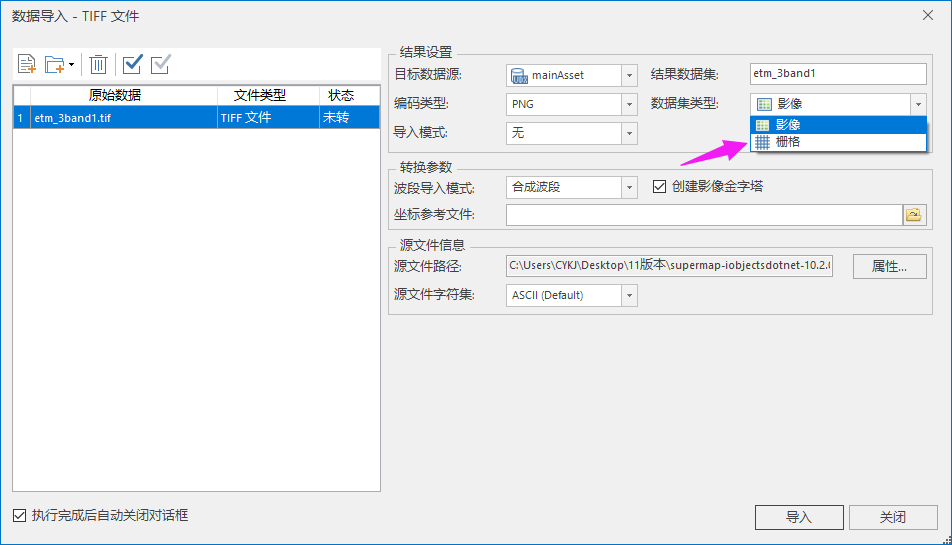Viewport: 952px width, 545px height.
Task: Open the 波段导入模式 dropdown
Action: (630, 188)
